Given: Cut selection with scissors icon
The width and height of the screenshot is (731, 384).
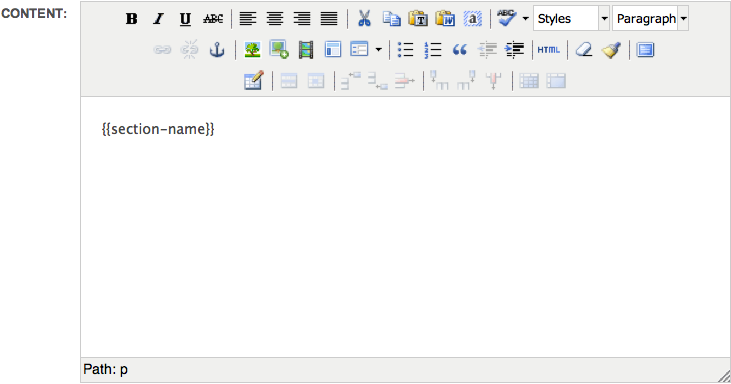Looking at the screenshot, I should pyautogui.click(x=364, y=19).
